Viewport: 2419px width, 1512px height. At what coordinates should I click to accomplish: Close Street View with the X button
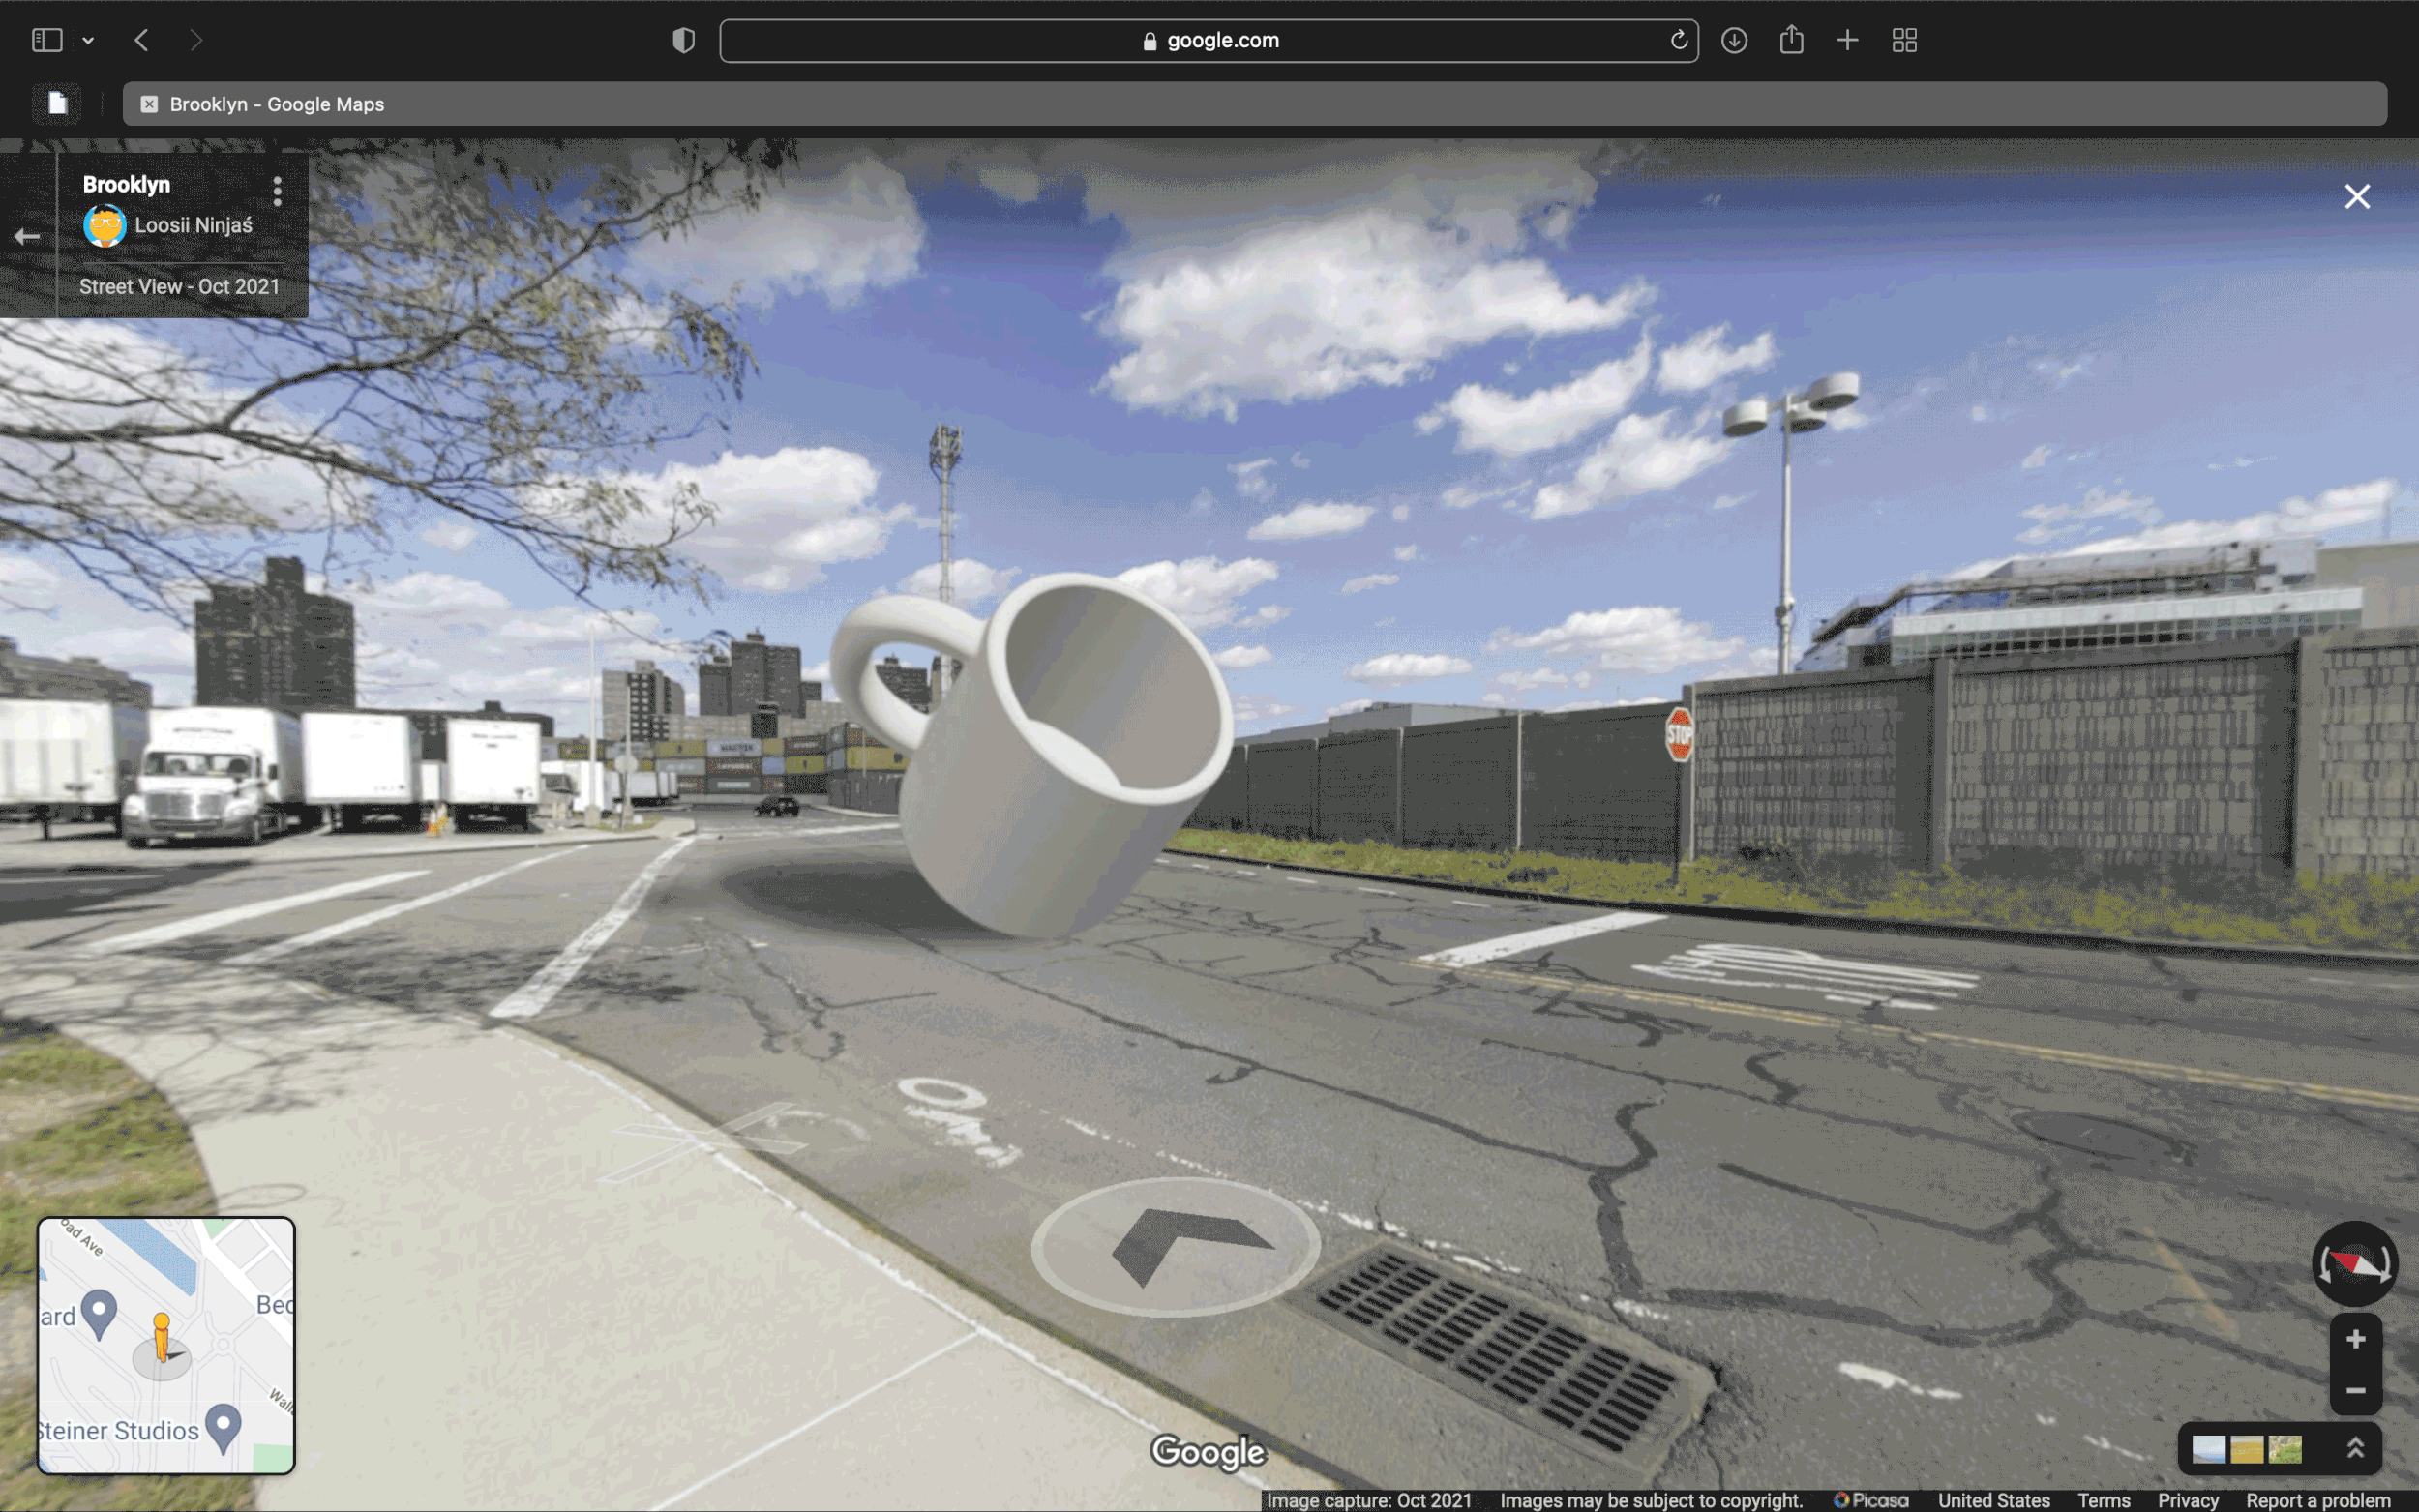[2356, 197]
